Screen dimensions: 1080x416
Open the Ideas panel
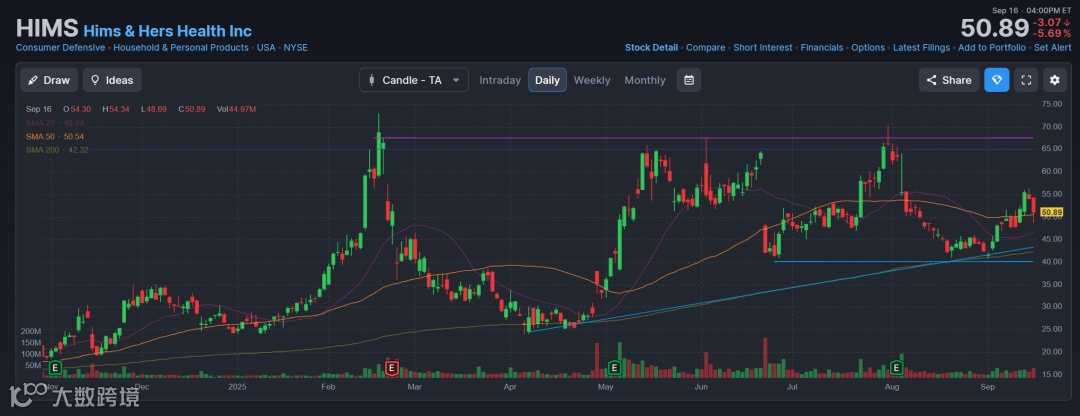click(x=112, y=80)
